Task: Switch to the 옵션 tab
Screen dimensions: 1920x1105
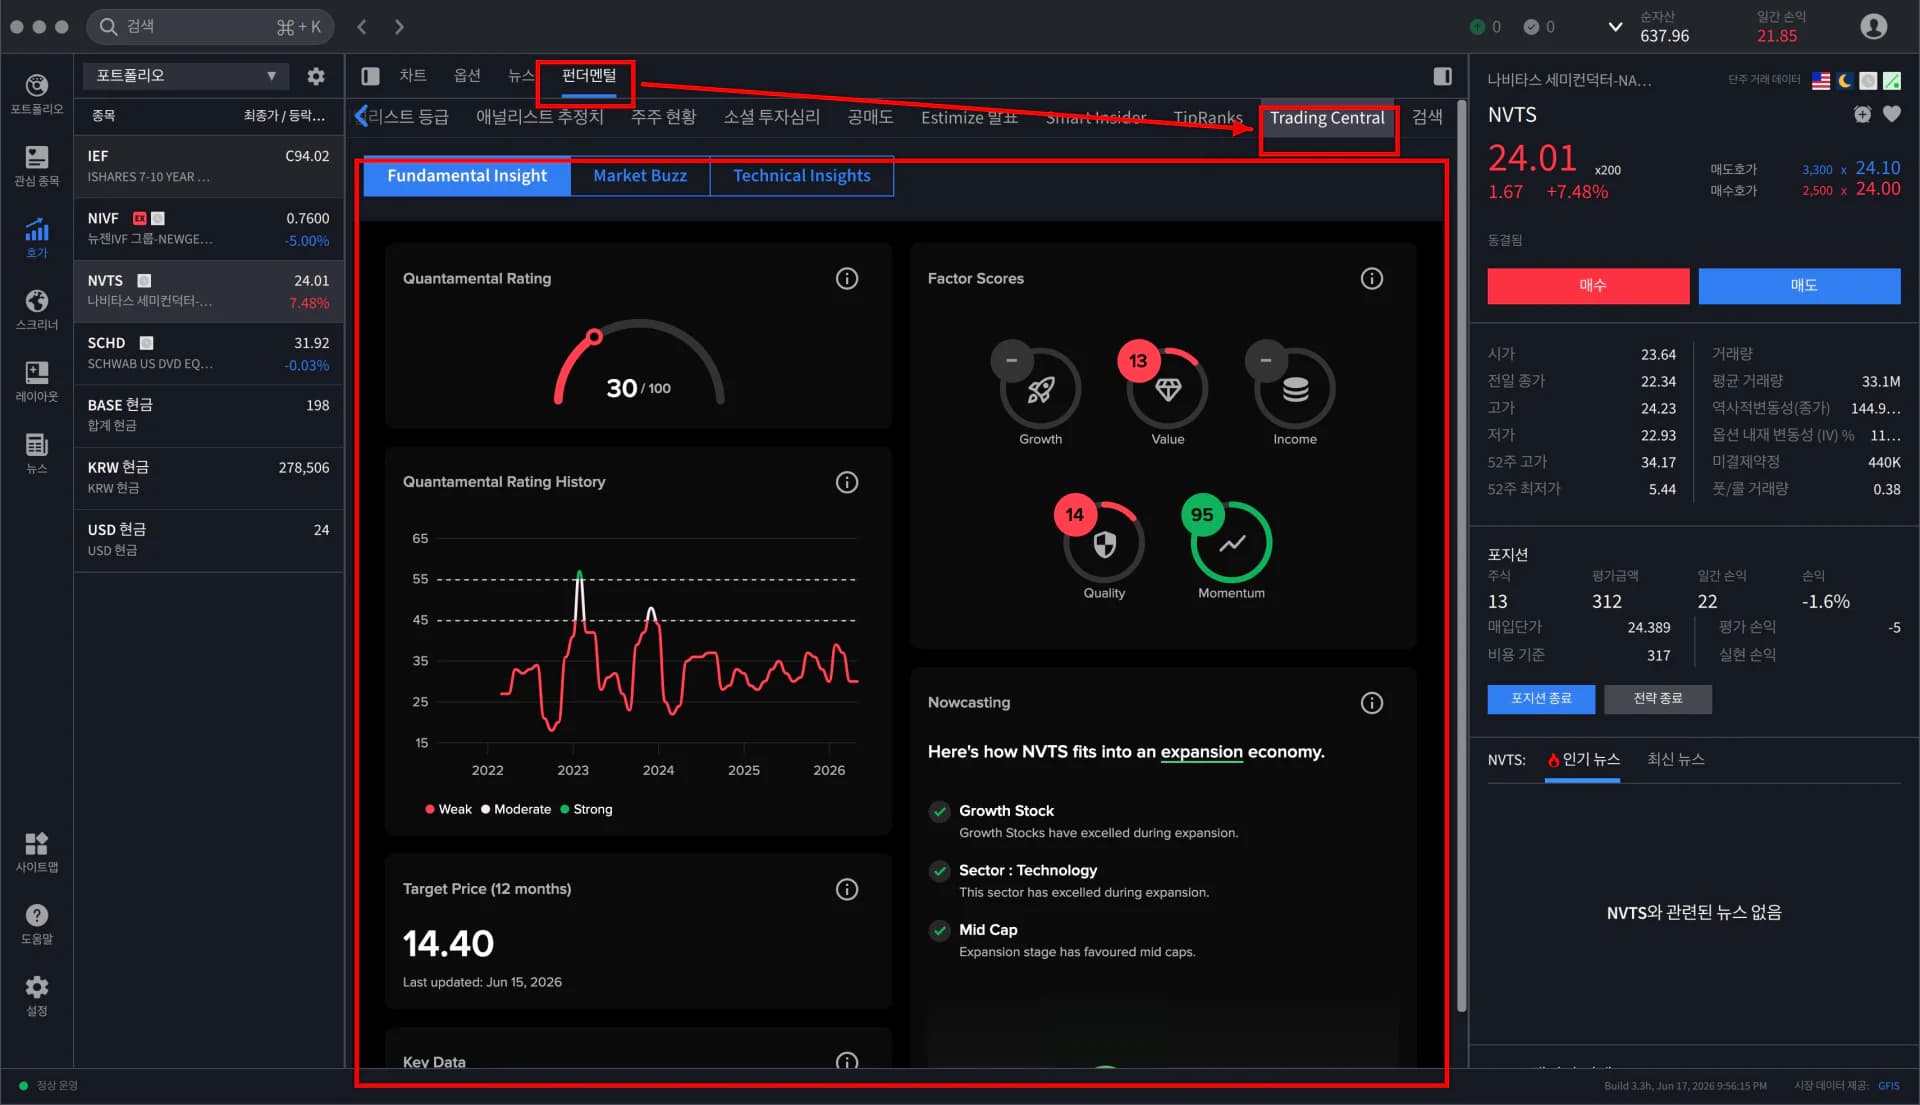Action: (x=467, y=76)
